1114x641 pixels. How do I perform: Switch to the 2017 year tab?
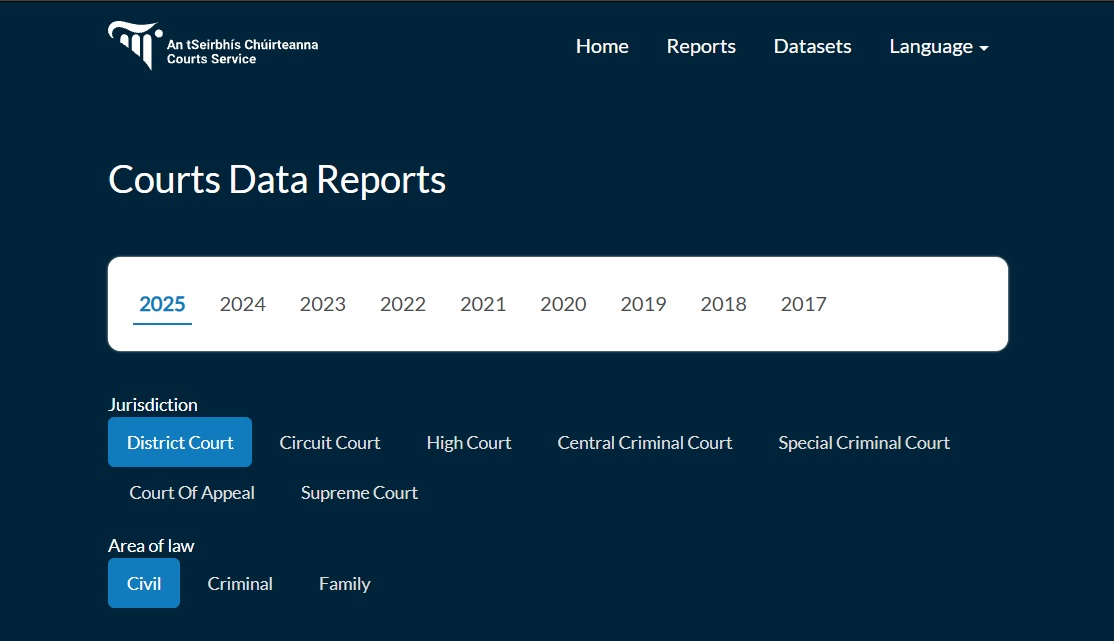[804, 304]
